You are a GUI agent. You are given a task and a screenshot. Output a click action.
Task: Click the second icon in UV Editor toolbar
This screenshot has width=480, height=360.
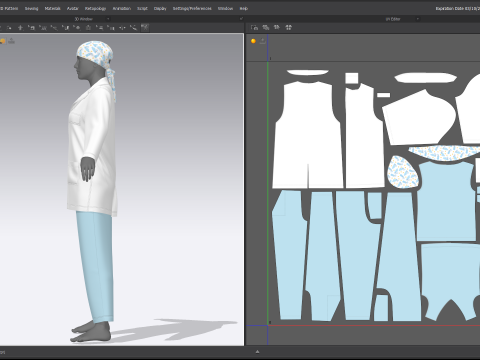pyautogui.click(x=266, y=28)
